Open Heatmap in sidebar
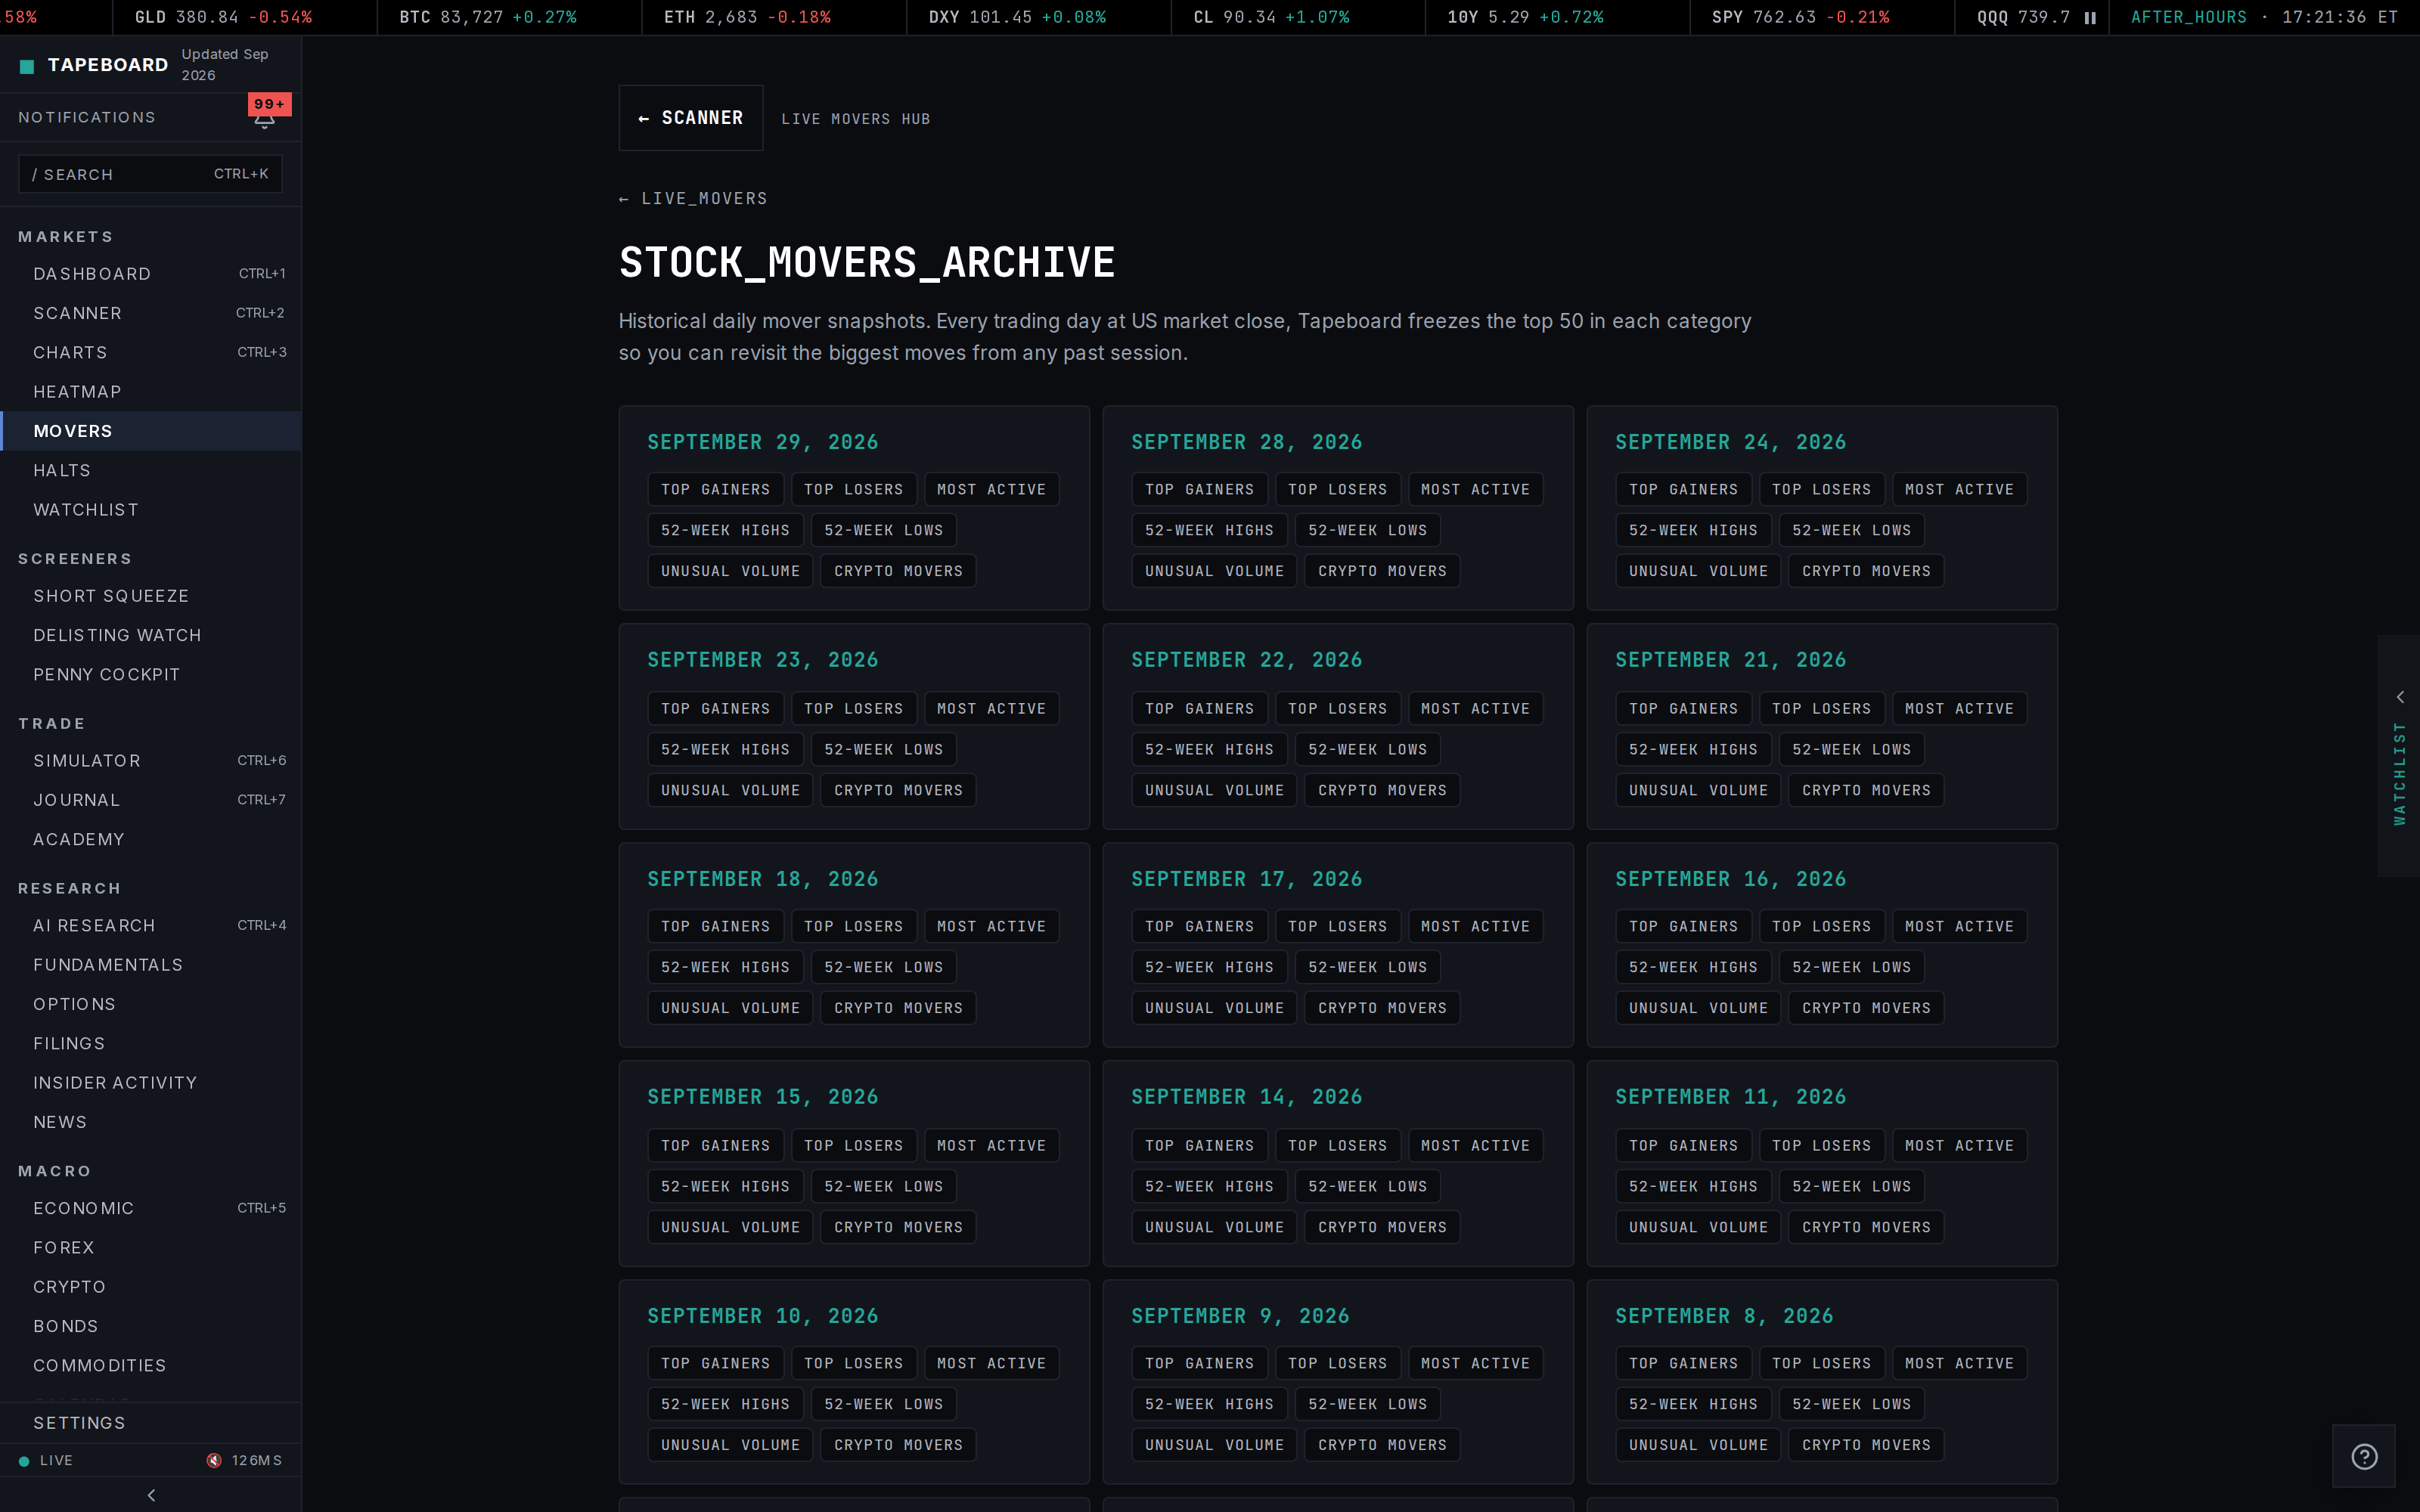 click(x=151, y=392)
